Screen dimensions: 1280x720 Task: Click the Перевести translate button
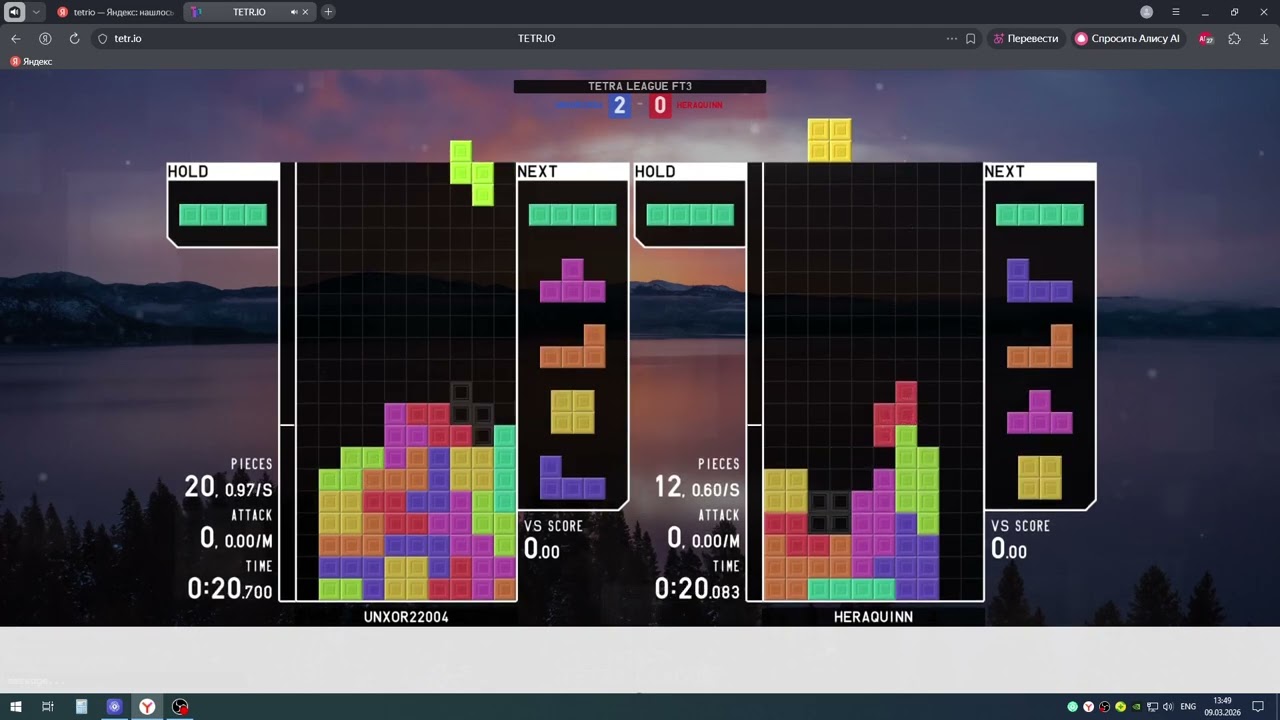point(1026,38)
